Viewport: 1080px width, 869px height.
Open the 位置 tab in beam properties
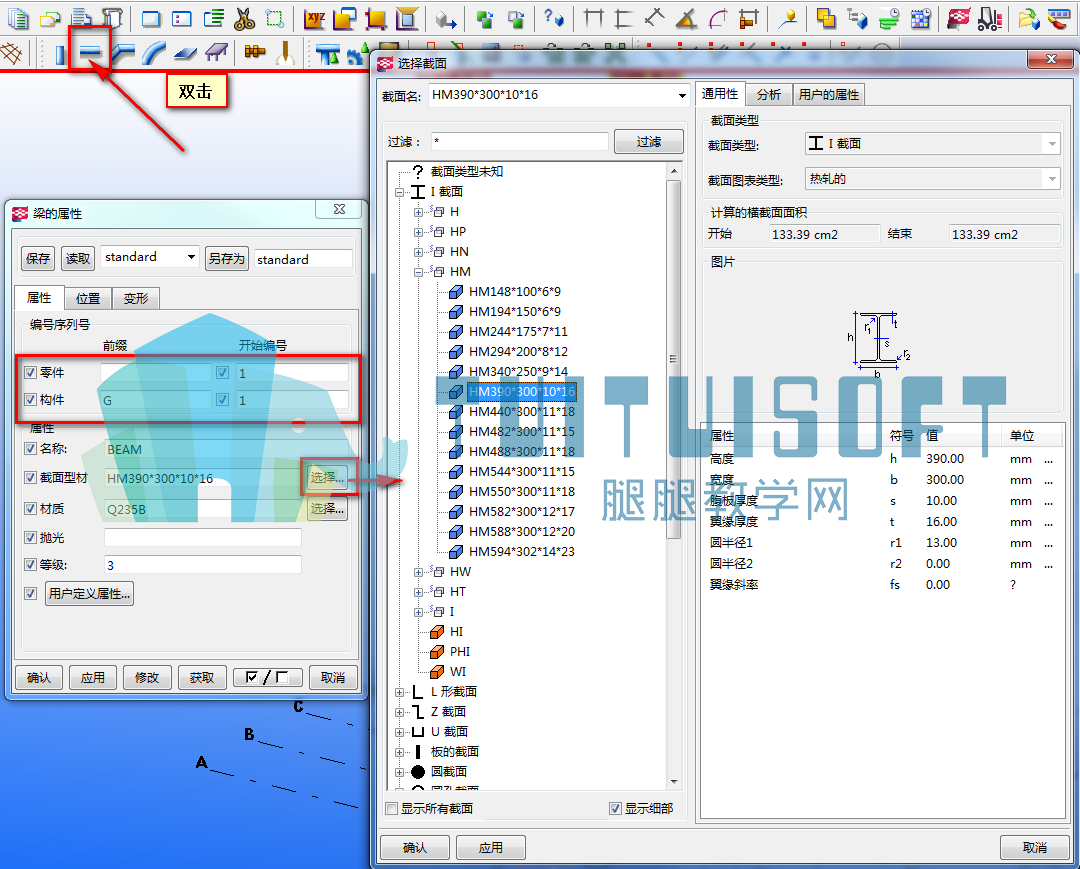88,298
